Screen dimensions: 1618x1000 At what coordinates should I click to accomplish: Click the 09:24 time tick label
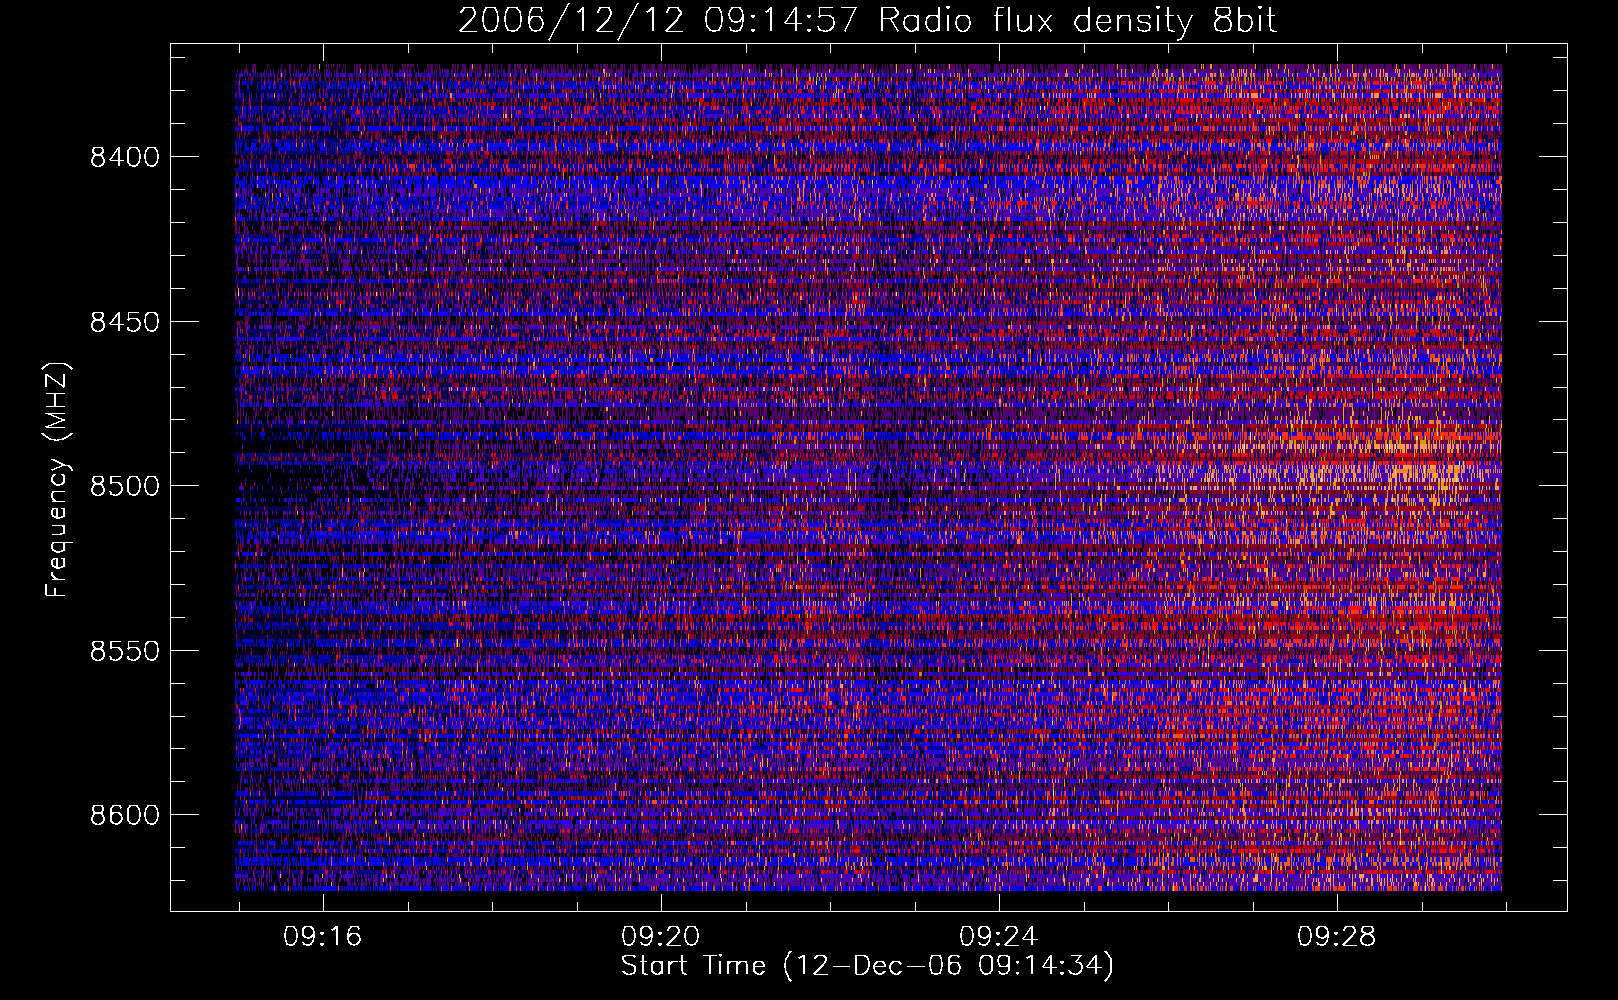(998, 937)
